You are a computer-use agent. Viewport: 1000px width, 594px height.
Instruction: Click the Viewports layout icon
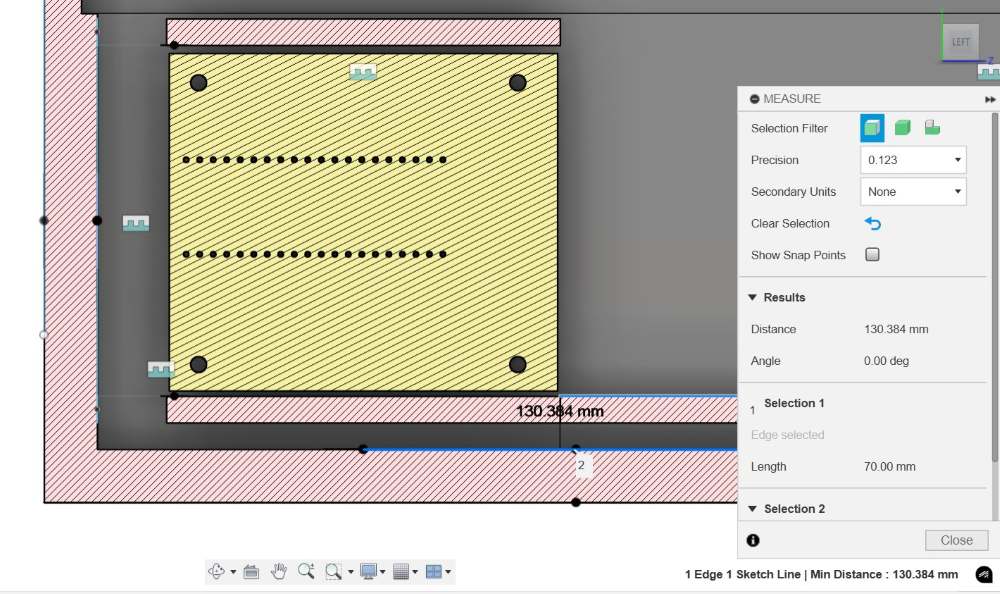pos(434,572)
